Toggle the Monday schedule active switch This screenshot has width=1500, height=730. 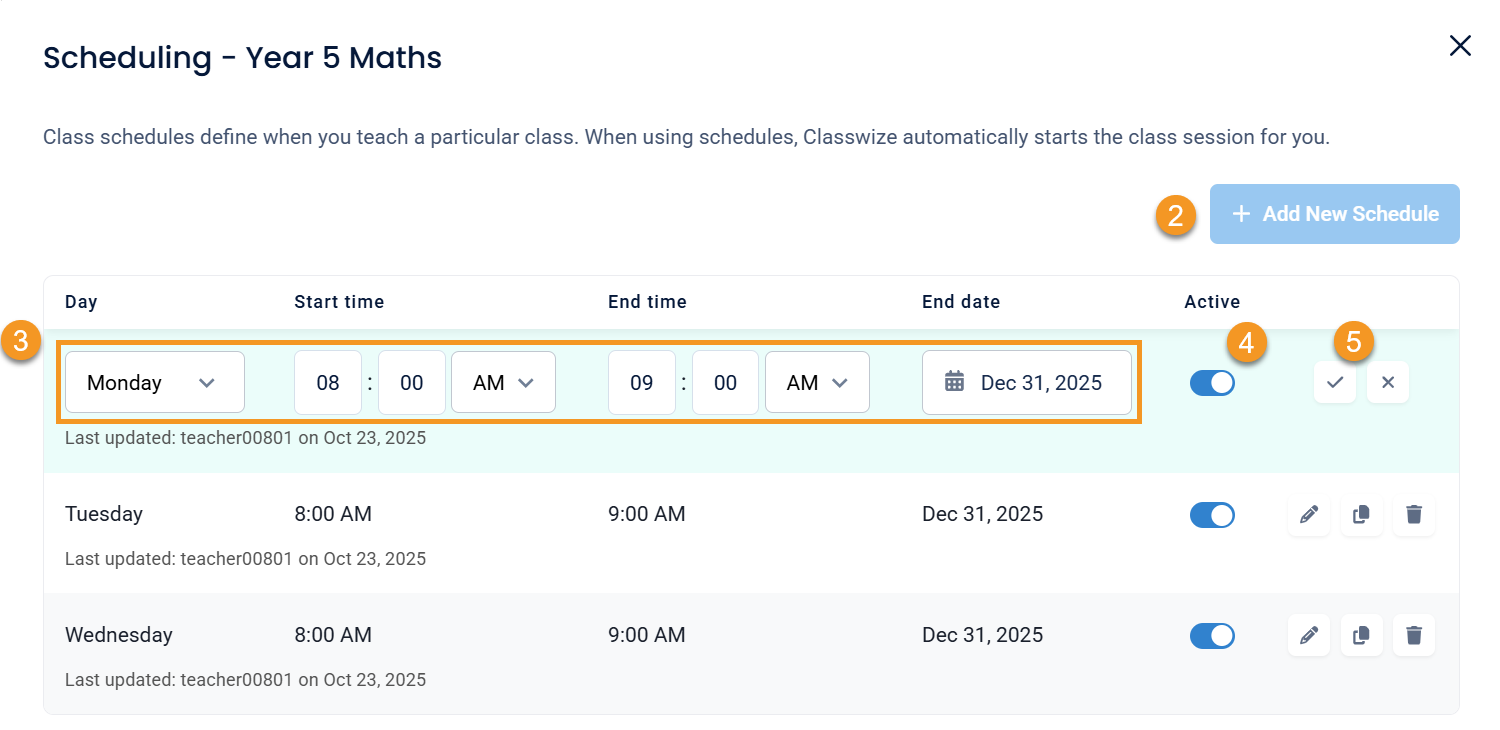coord(1212,383)
